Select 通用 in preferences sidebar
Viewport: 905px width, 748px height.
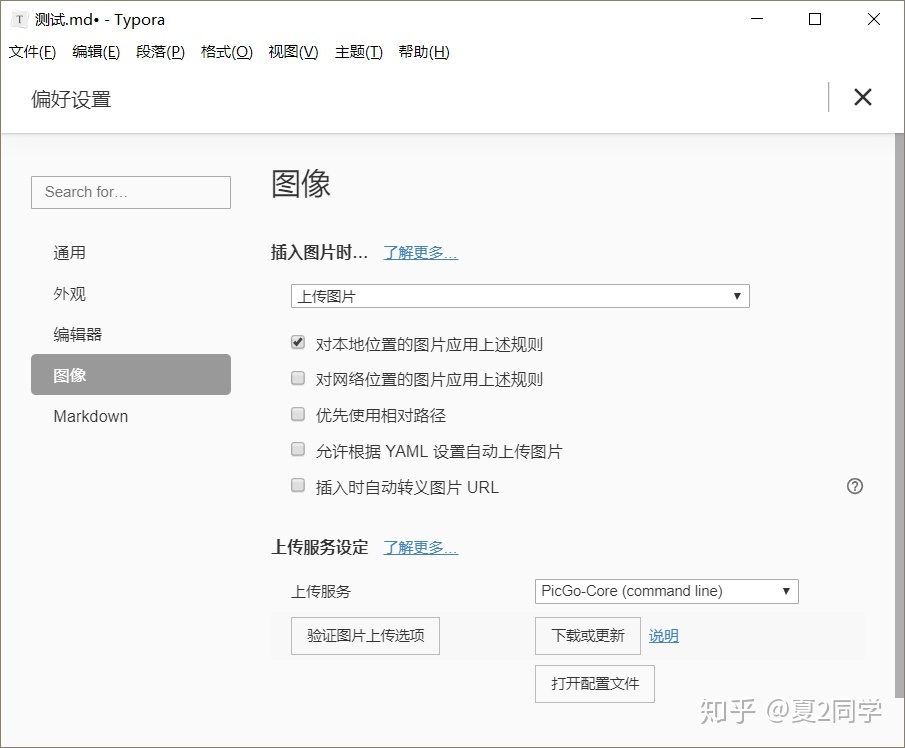coord(70,253)
